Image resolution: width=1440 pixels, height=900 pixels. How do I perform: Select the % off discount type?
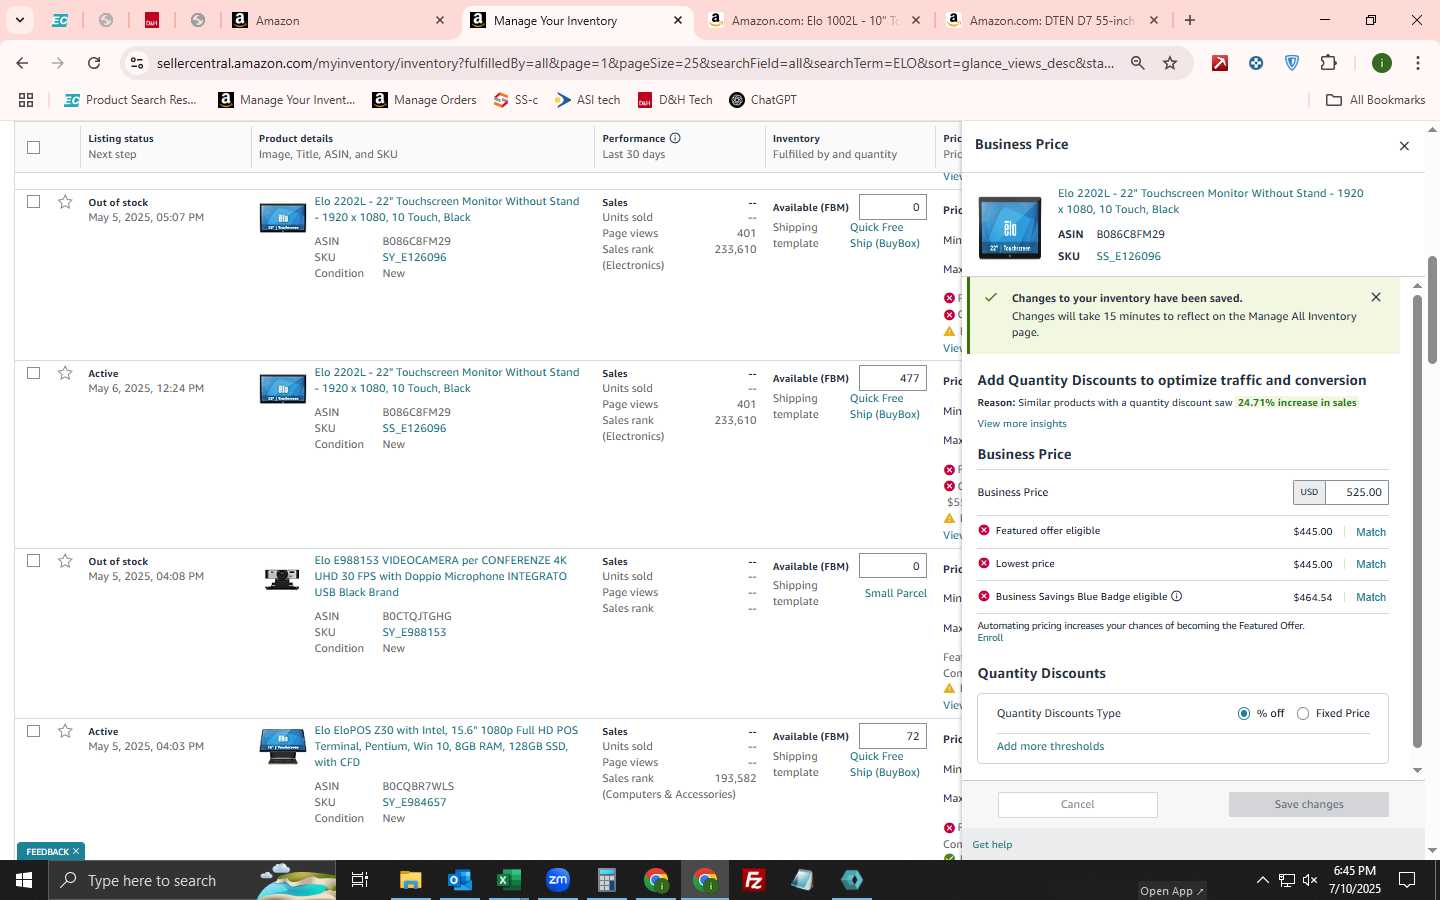coord(1244,713)
